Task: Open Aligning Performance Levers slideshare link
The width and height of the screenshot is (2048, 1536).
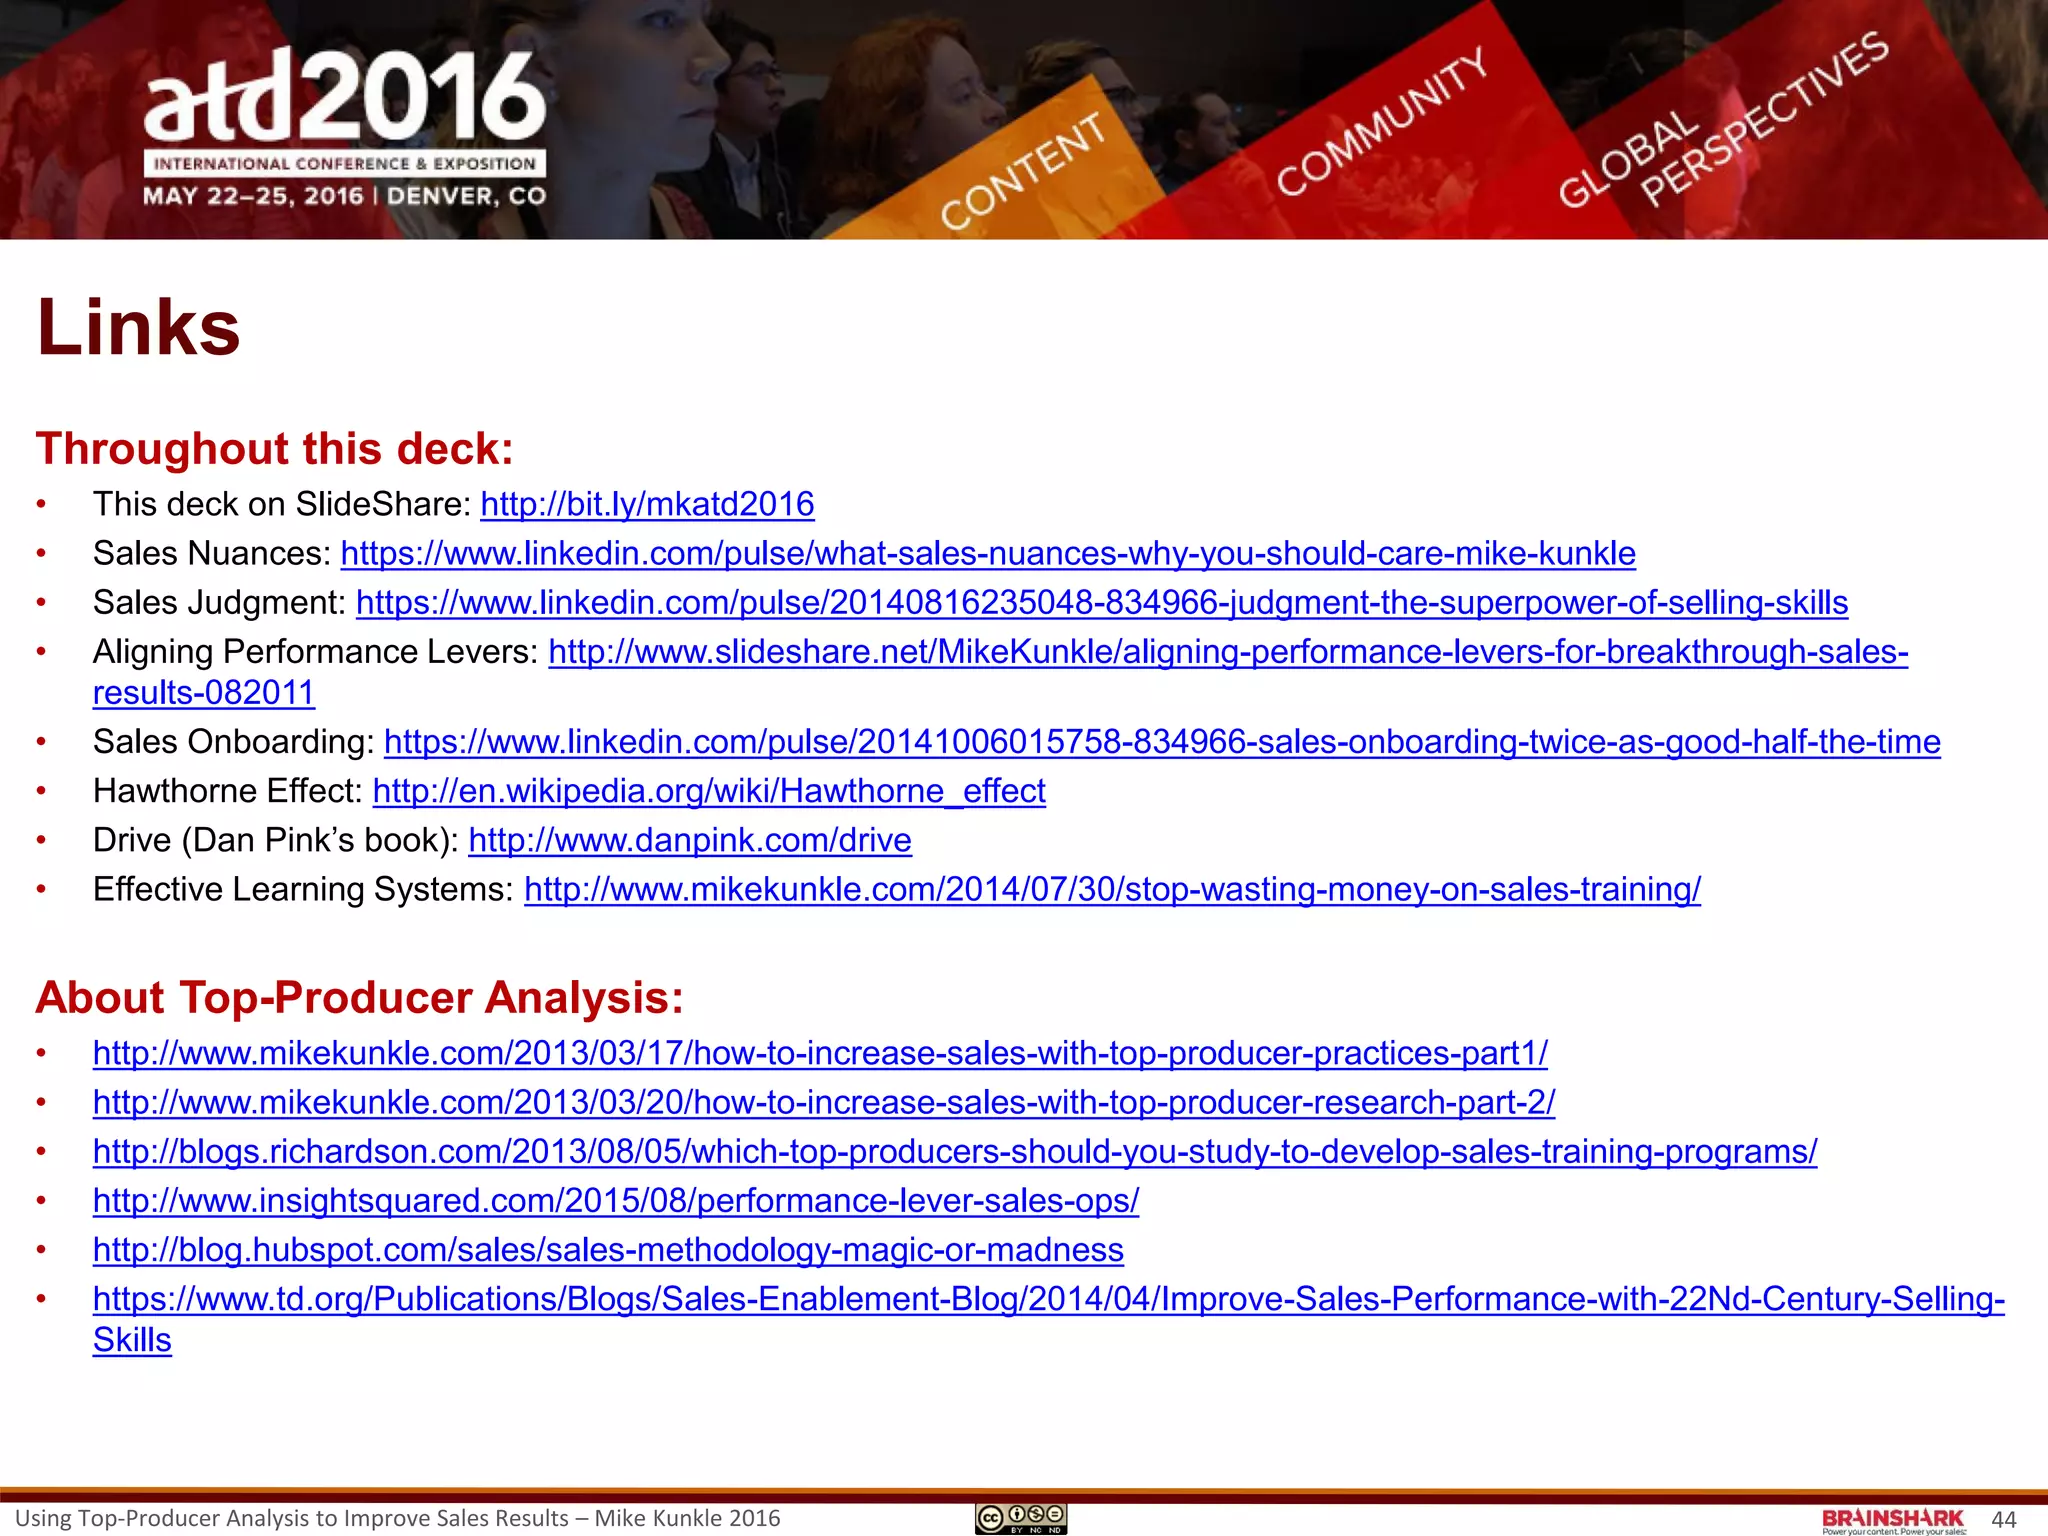Action: 1227,652
